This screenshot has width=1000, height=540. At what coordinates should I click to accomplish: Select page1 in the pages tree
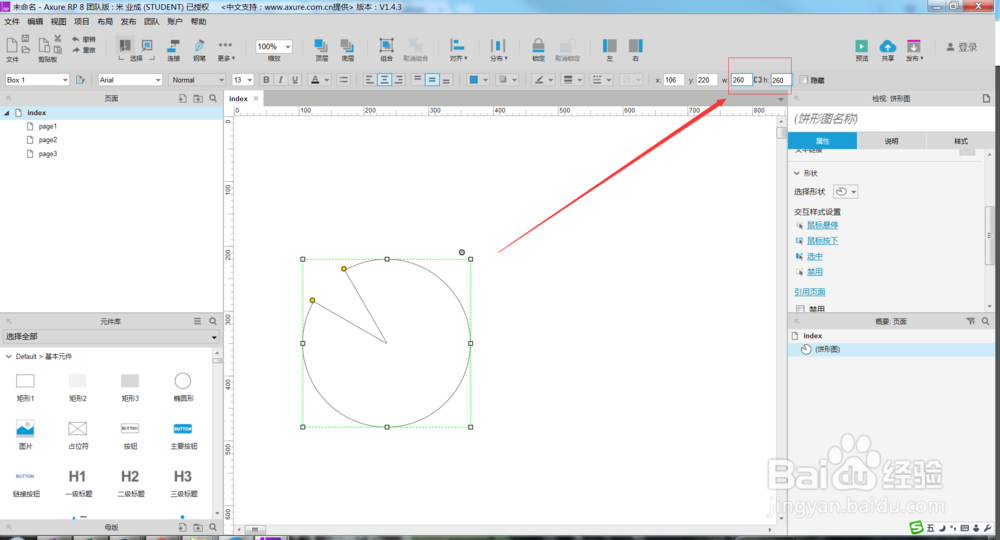47,126
